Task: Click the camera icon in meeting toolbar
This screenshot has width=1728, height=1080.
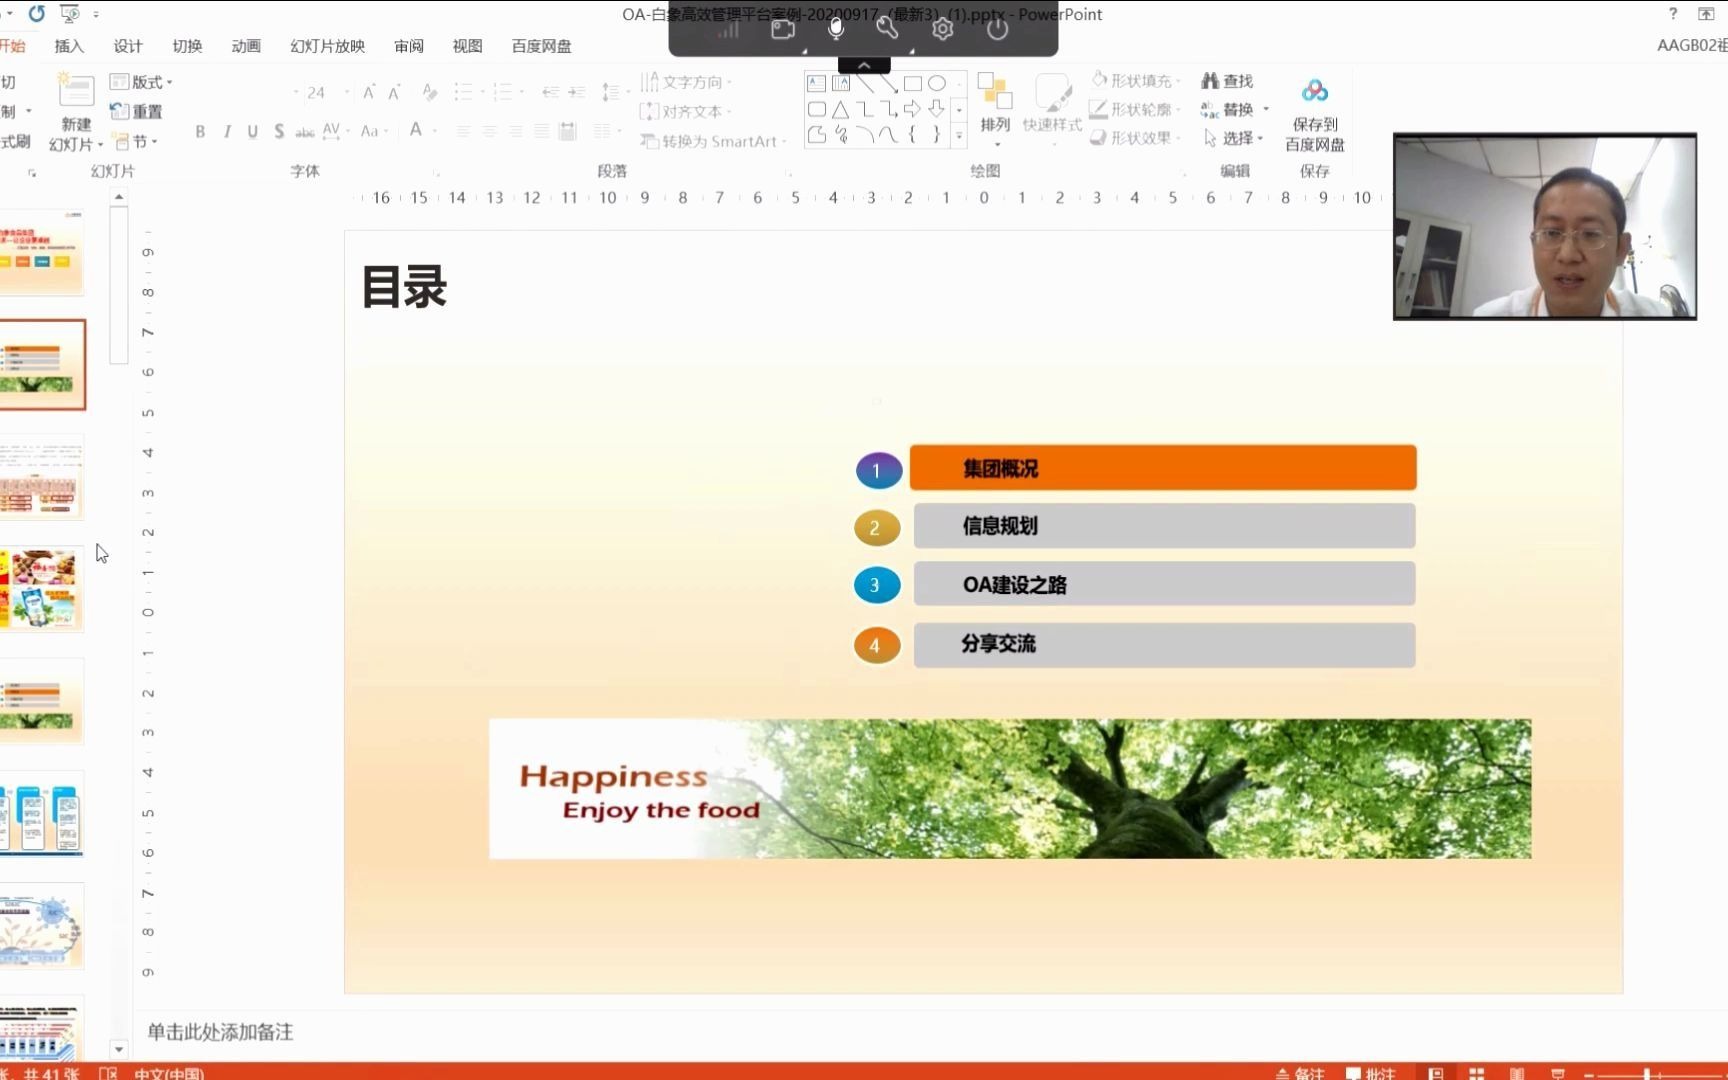Action: click(783, 29)
